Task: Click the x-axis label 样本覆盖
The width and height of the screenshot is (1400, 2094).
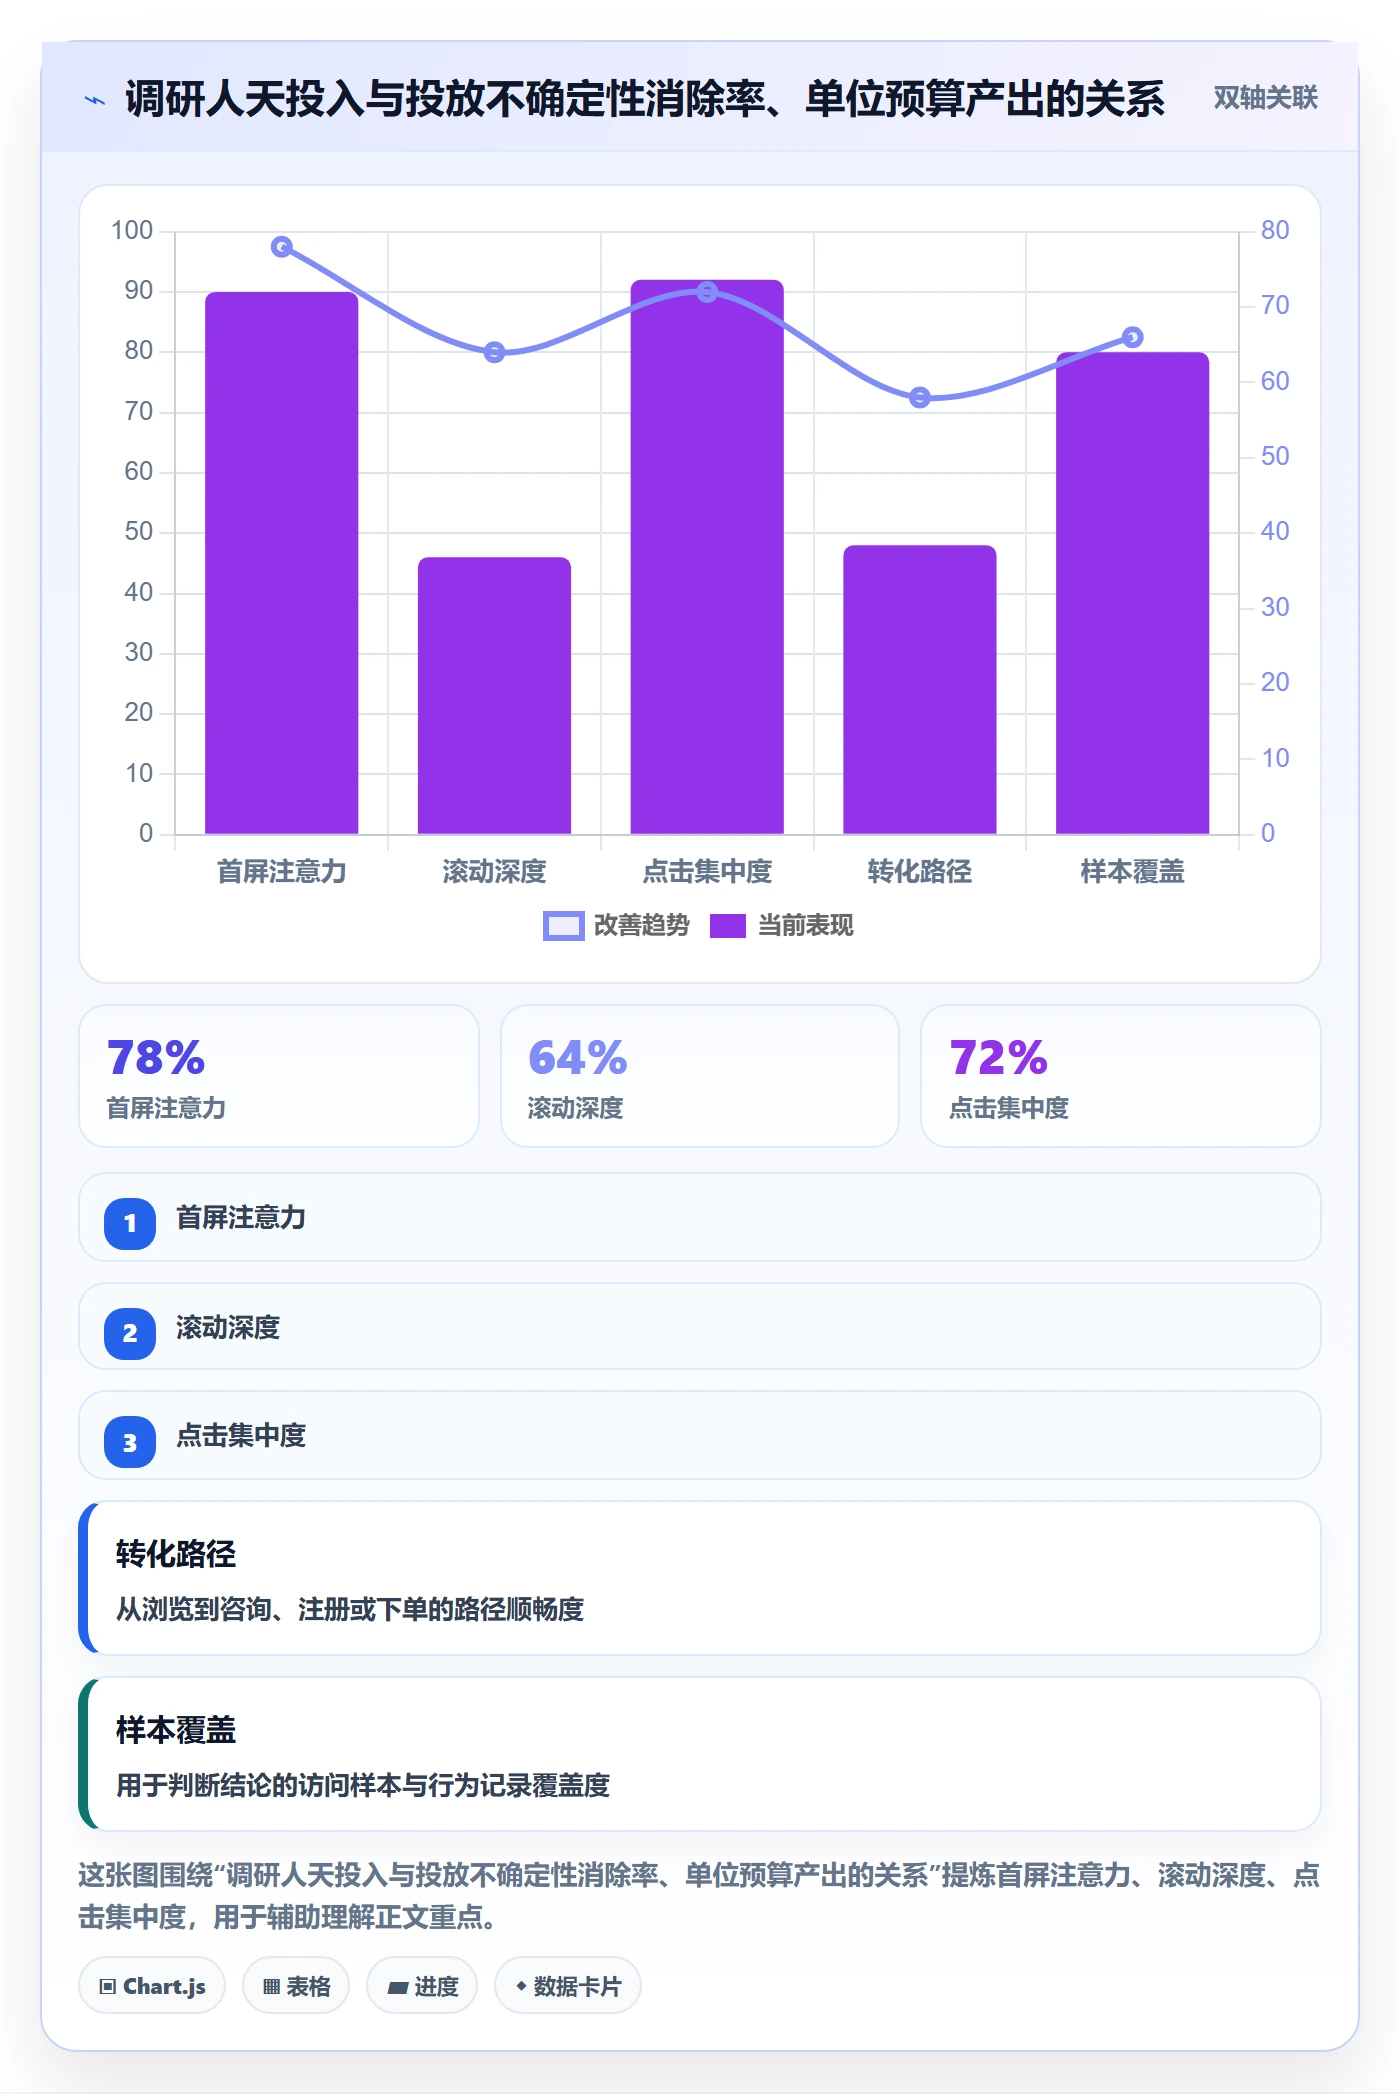Action: pos(1132,872)
